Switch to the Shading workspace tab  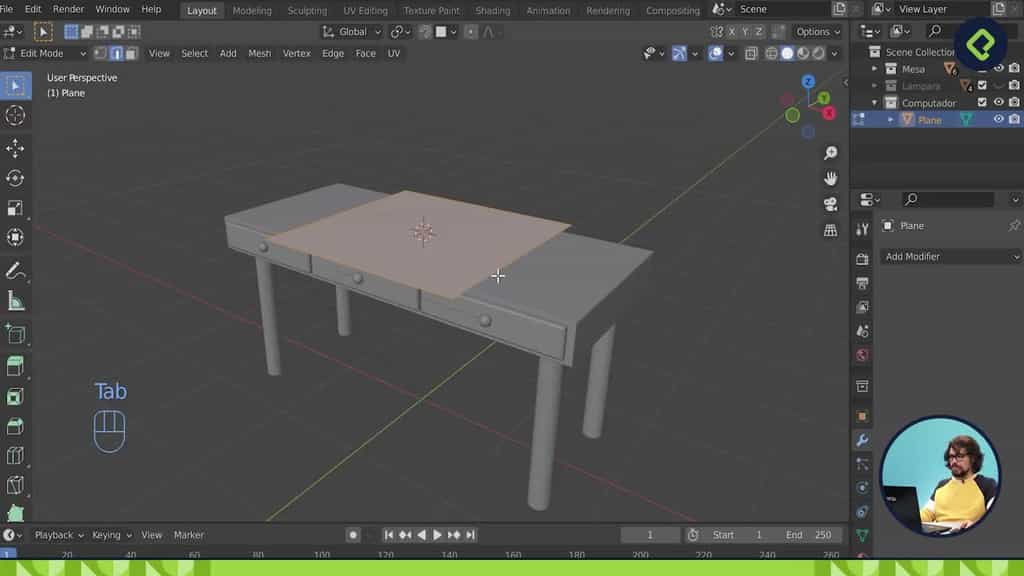492,9
